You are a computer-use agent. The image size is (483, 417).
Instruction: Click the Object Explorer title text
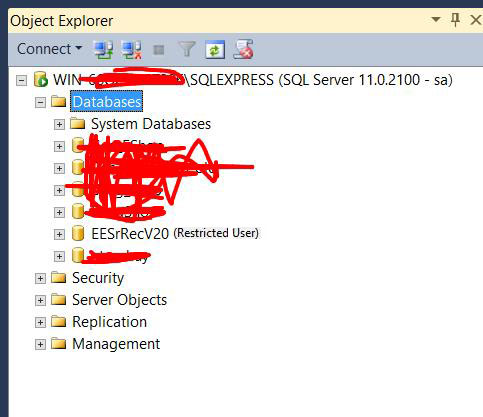point(62,21)
